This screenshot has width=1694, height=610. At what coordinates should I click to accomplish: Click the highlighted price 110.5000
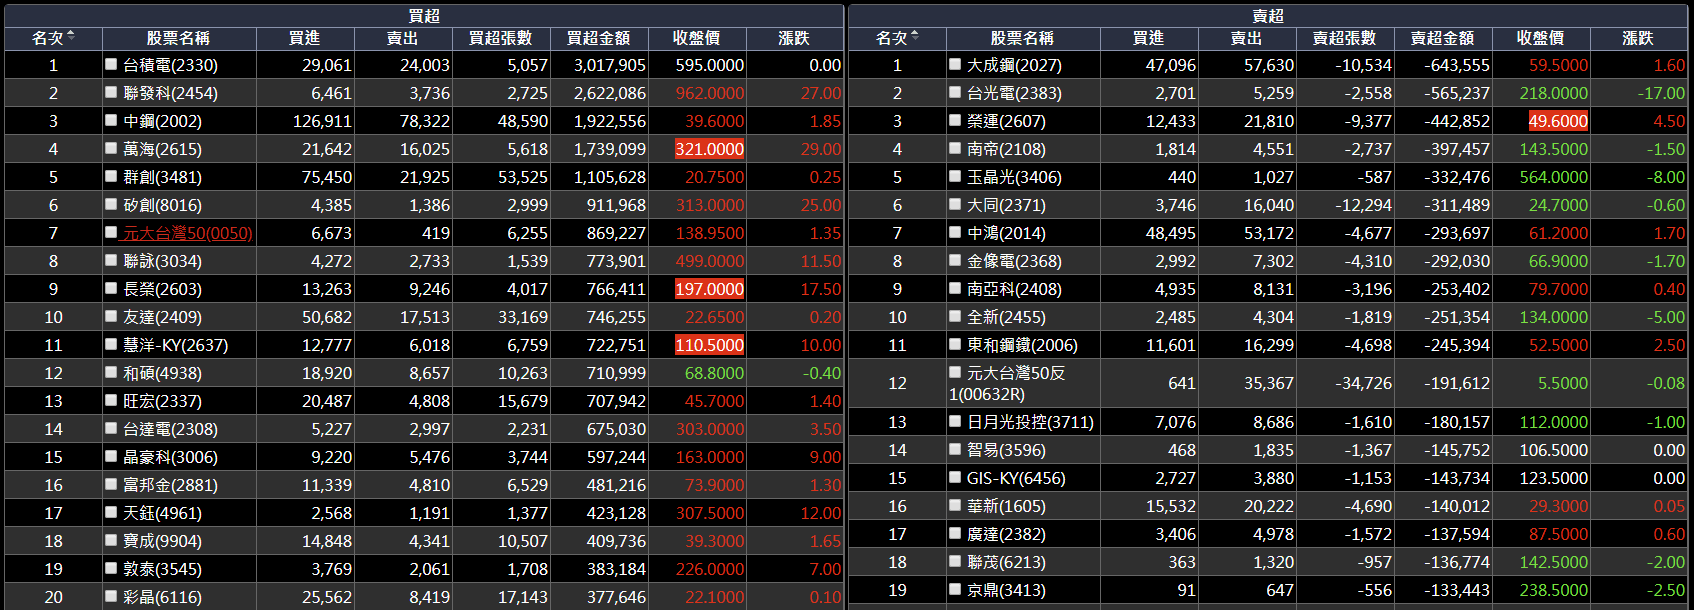pyautogui.click(x=709, y=345)
